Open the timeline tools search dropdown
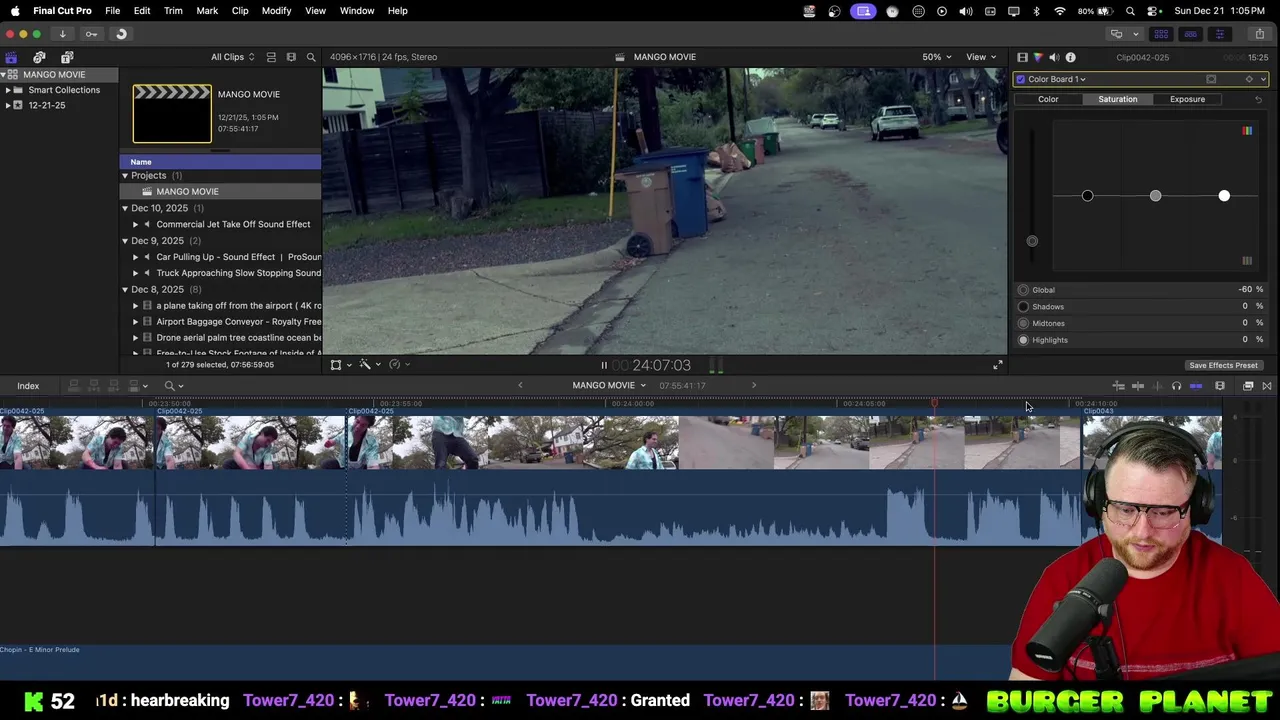 tap(174, 386)
